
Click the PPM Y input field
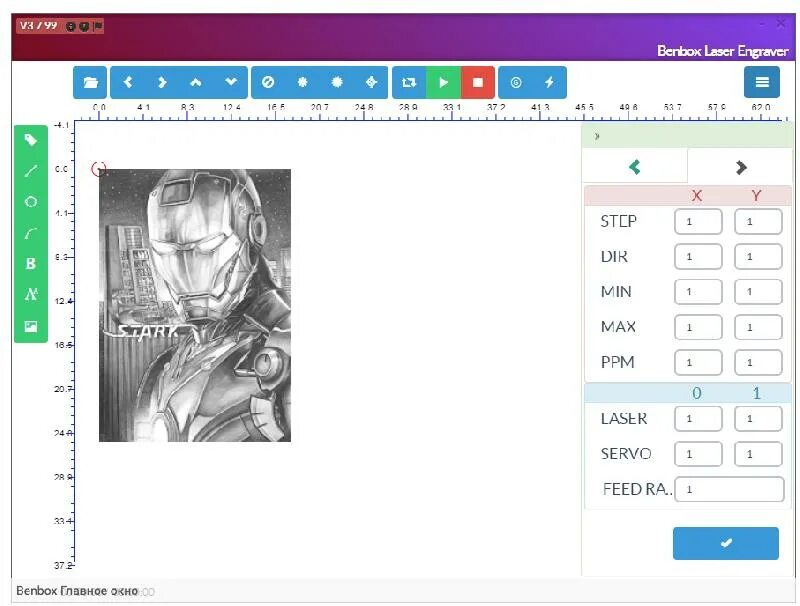[x=758, y=362]
